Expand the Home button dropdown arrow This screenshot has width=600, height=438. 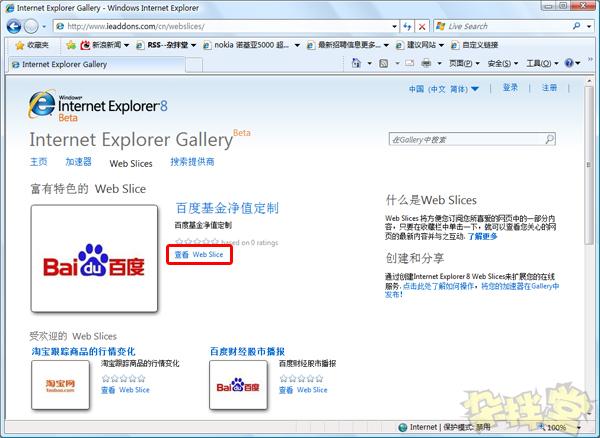tap(369, 64)
